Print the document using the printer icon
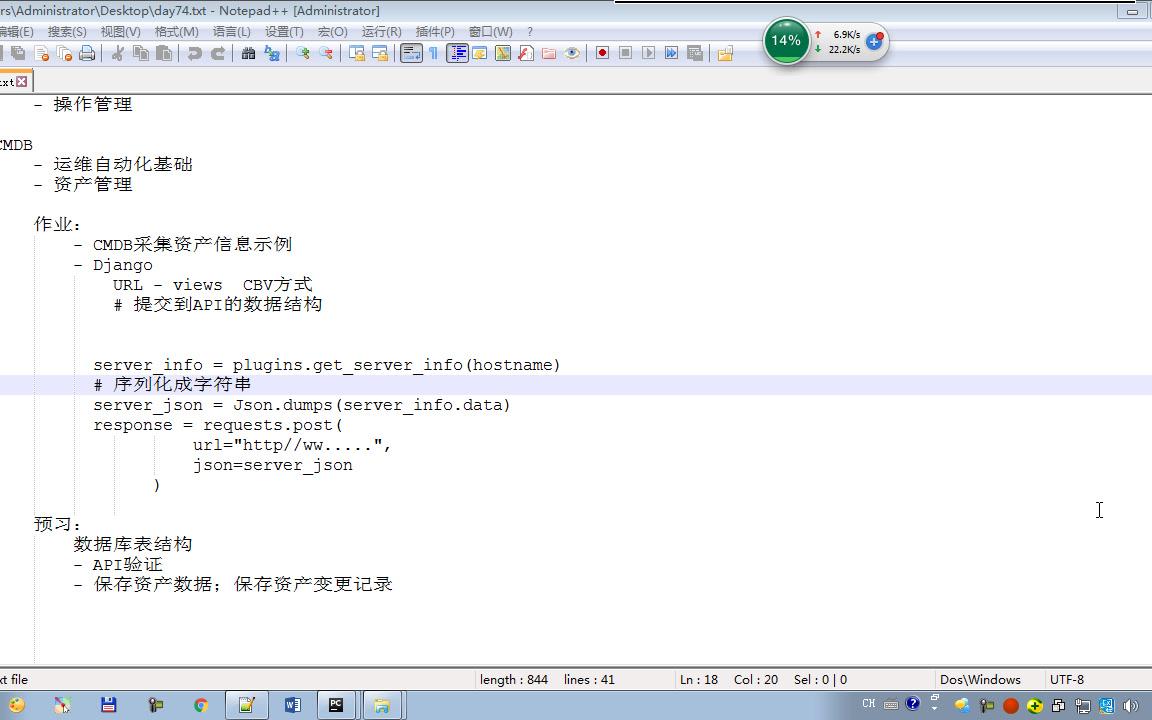 tap(86, 53)
